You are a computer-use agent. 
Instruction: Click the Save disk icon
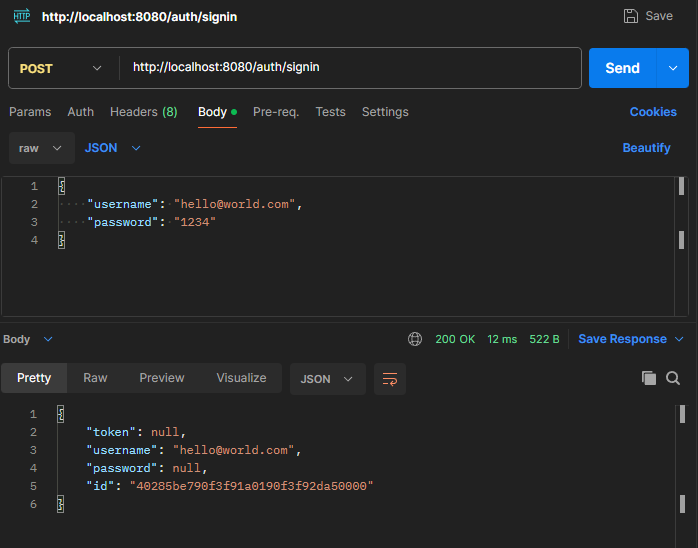(x=631, y=16)
